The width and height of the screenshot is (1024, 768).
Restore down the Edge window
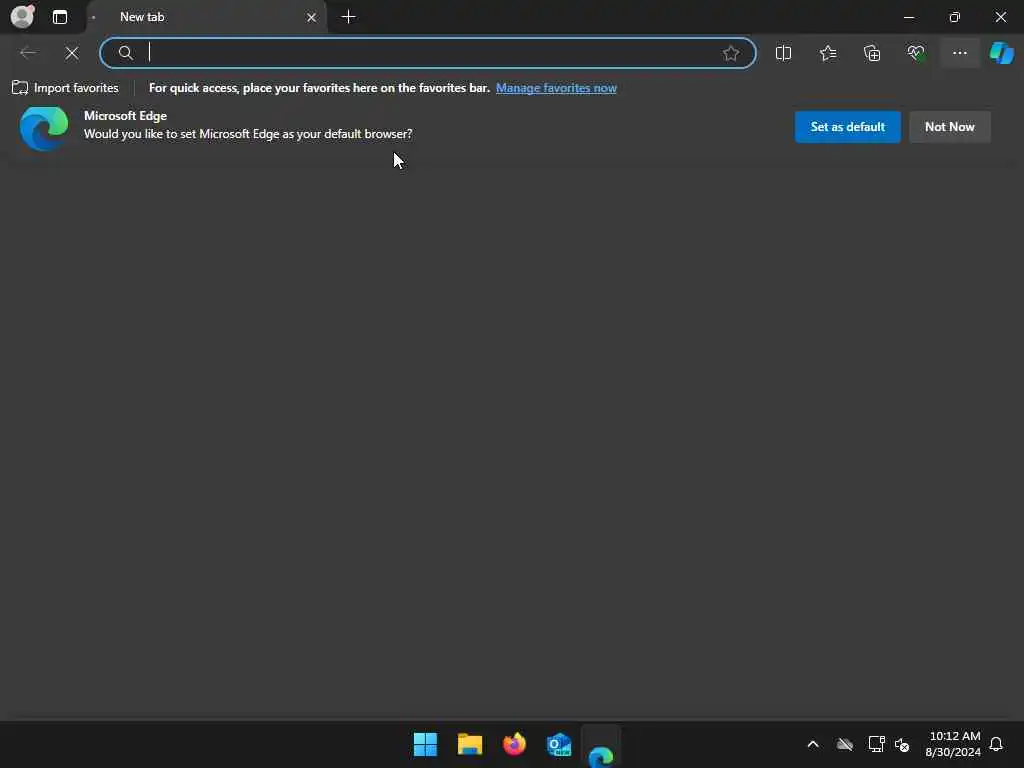click(954, 17)
